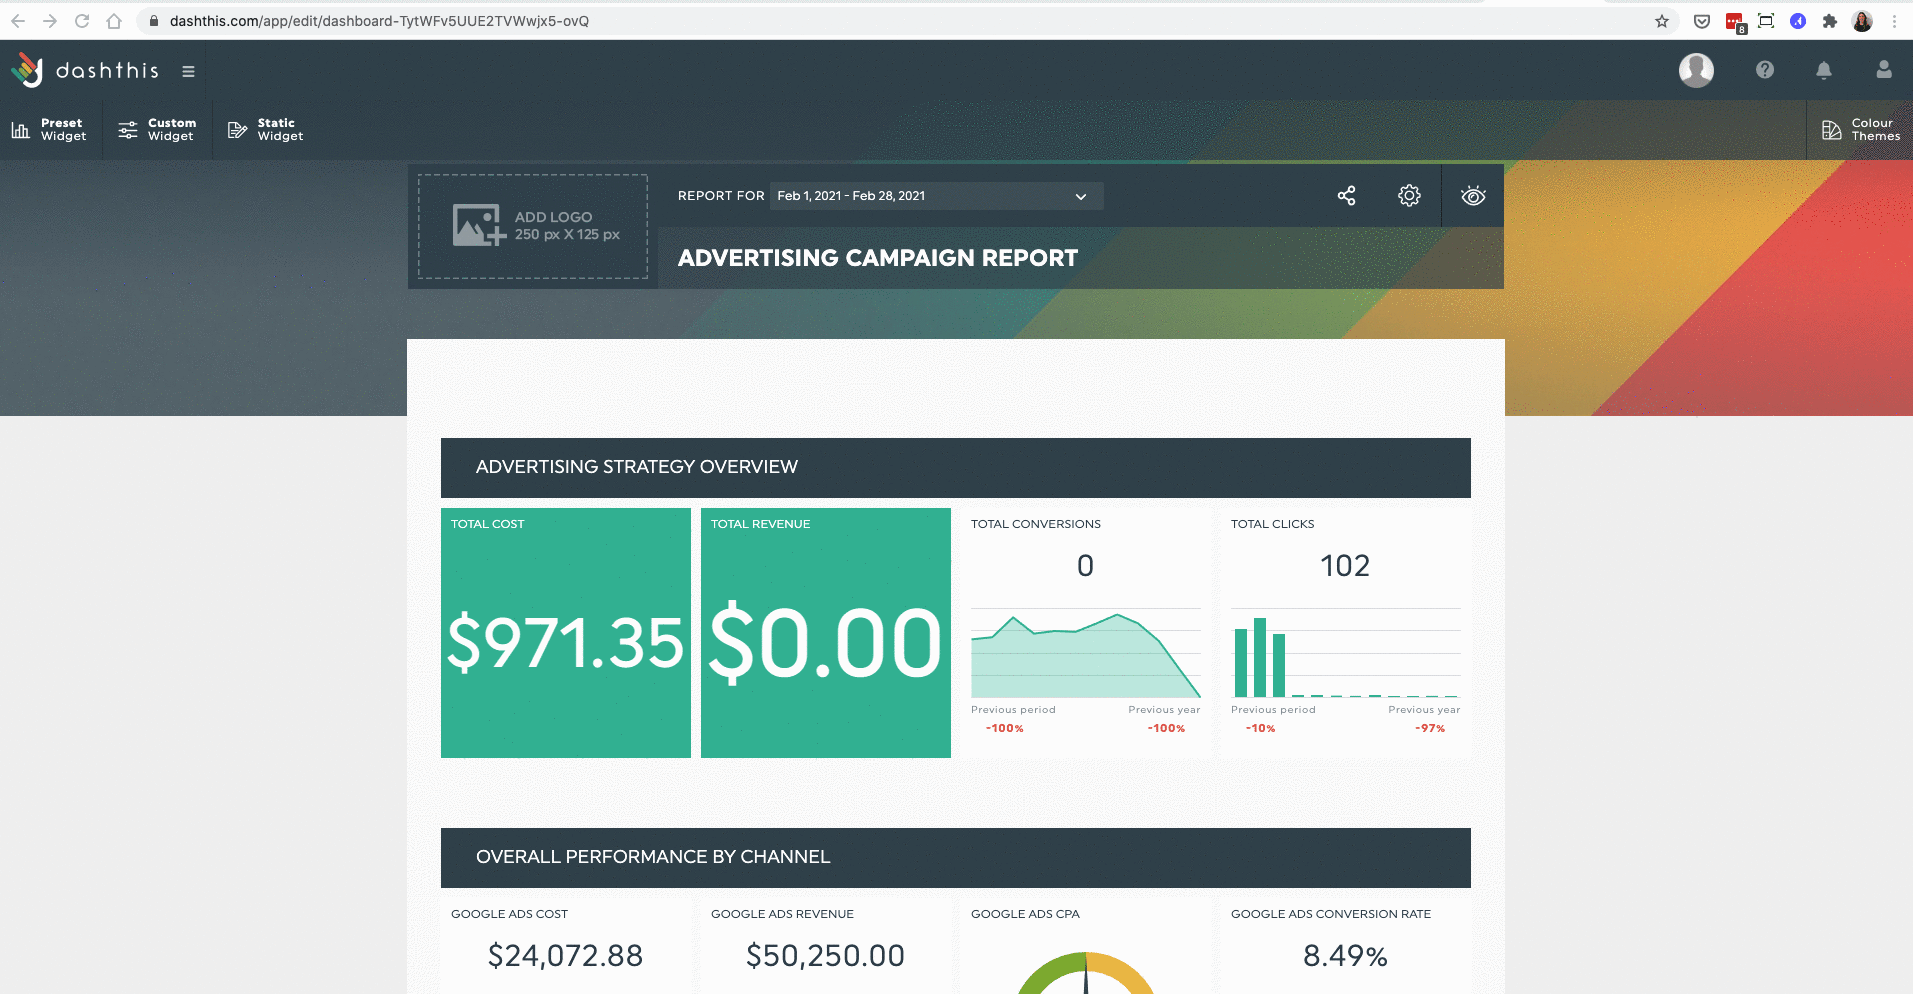Bookmark this page with the star icon

coord(1662,21)
